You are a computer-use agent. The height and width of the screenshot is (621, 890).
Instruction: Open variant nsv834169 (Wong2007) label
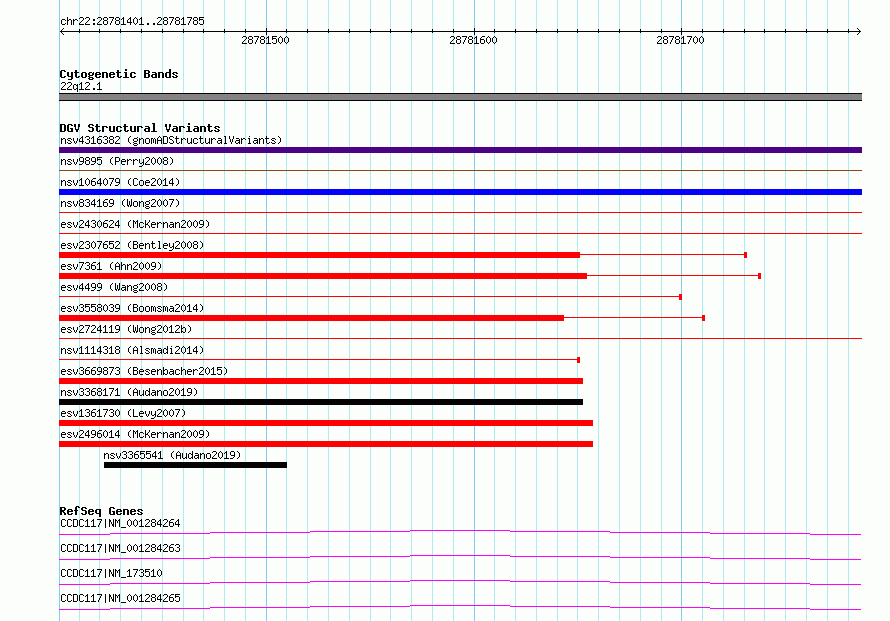coord(120,203)
